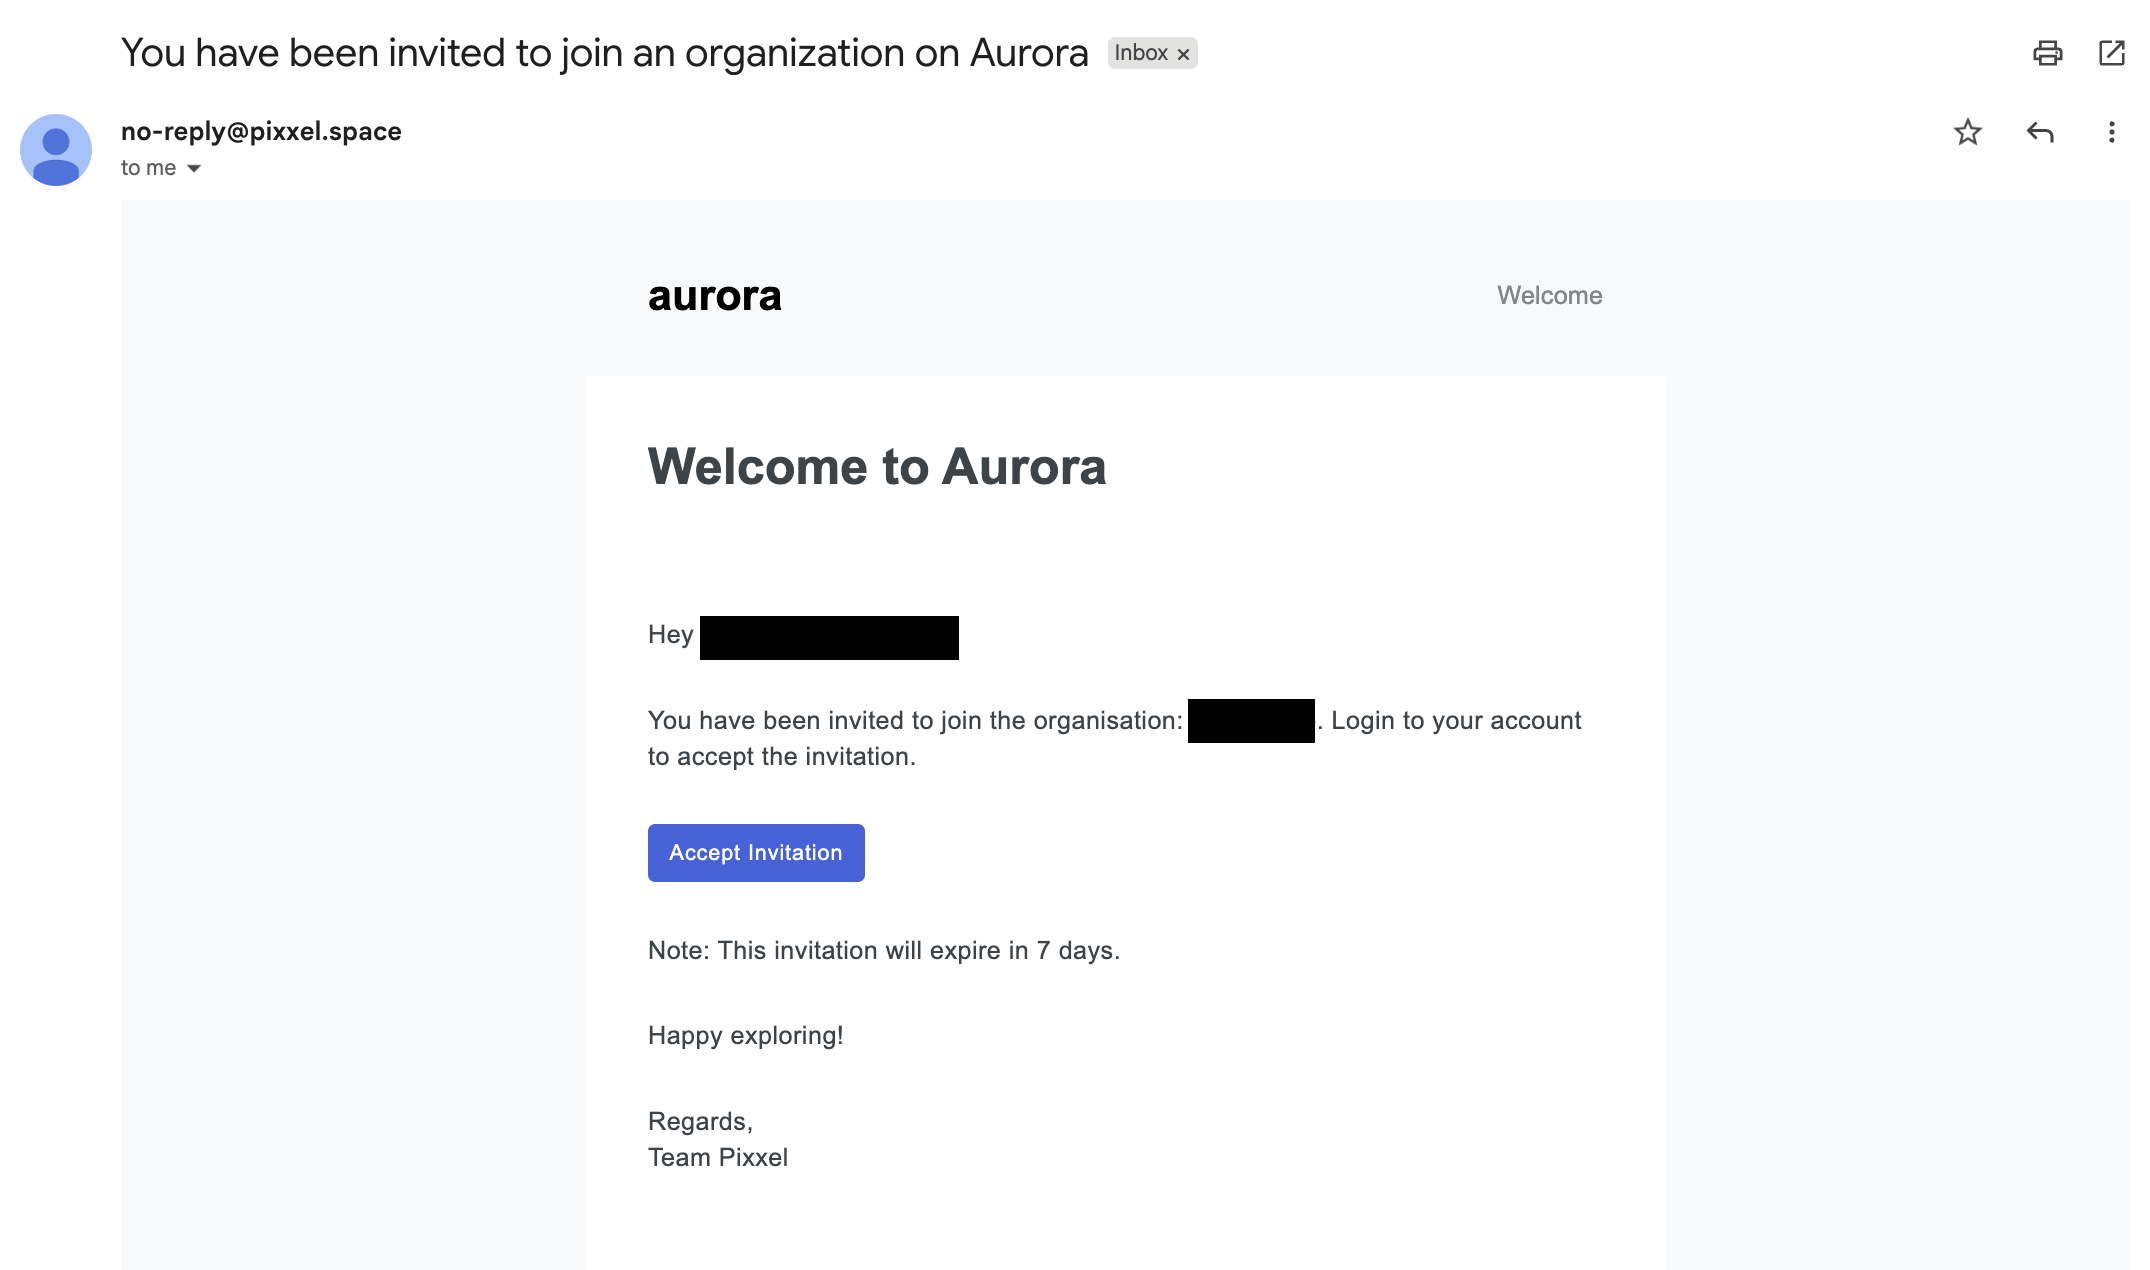This screenshot has height=1270, width=2150.
Task: Star this email from no-reply@pixxel.space
Action: tap(1967, 132)
